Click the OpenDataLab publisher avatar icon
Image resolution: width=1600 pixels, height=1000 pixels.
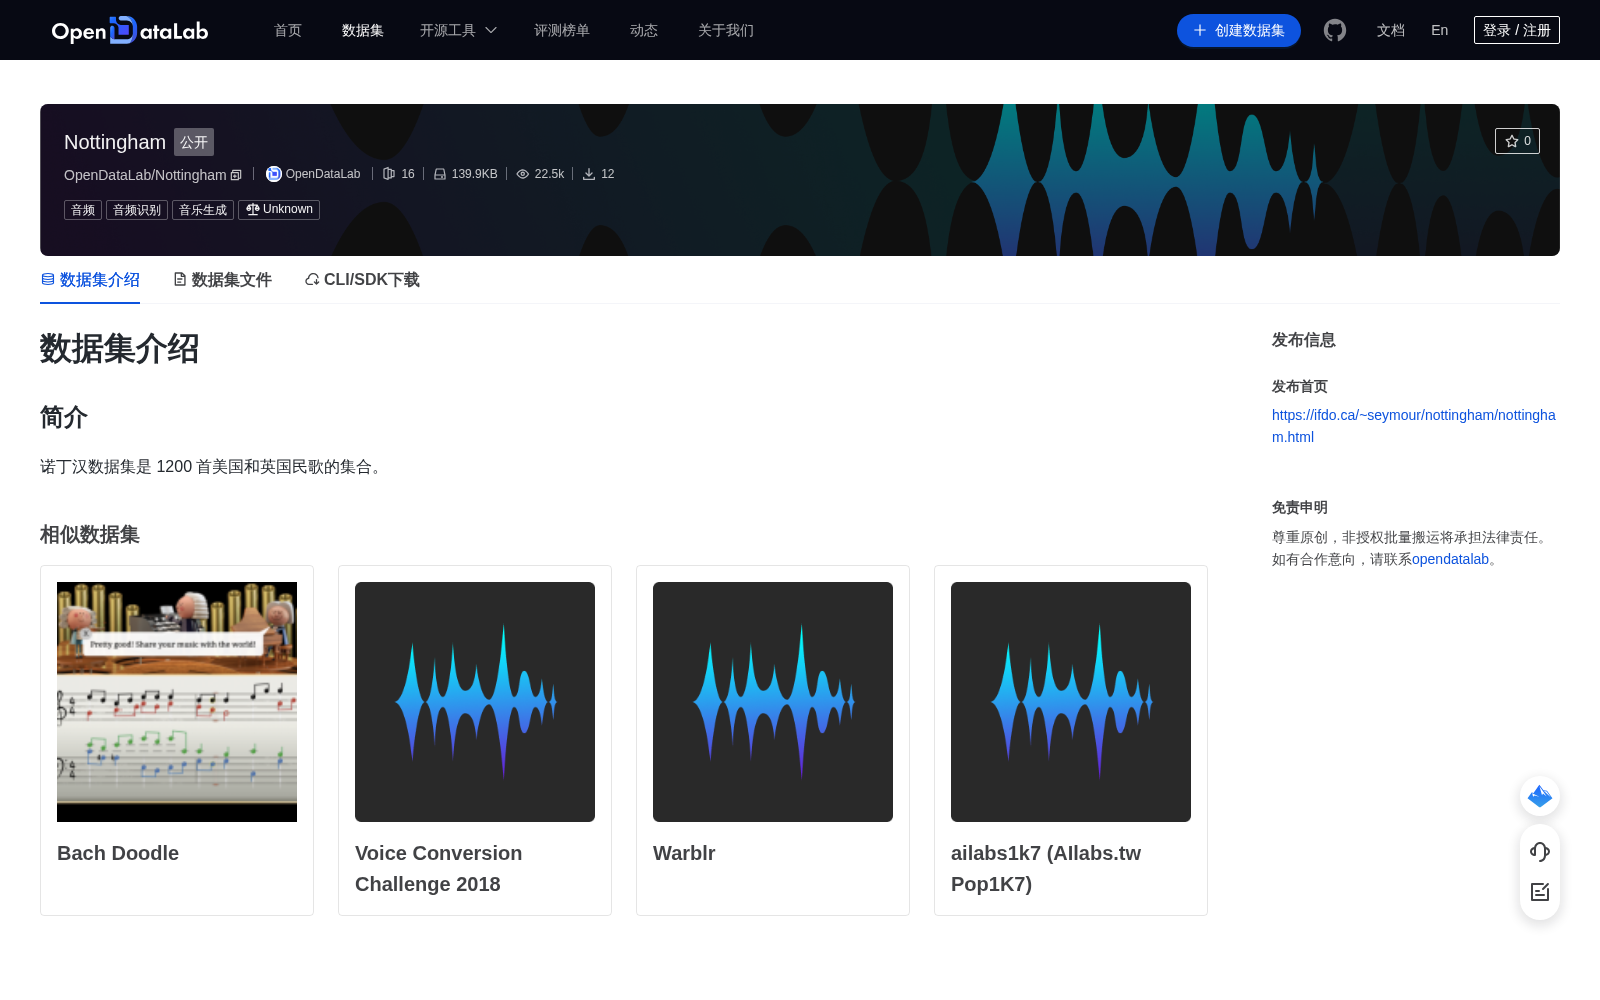tap(274, 174)
